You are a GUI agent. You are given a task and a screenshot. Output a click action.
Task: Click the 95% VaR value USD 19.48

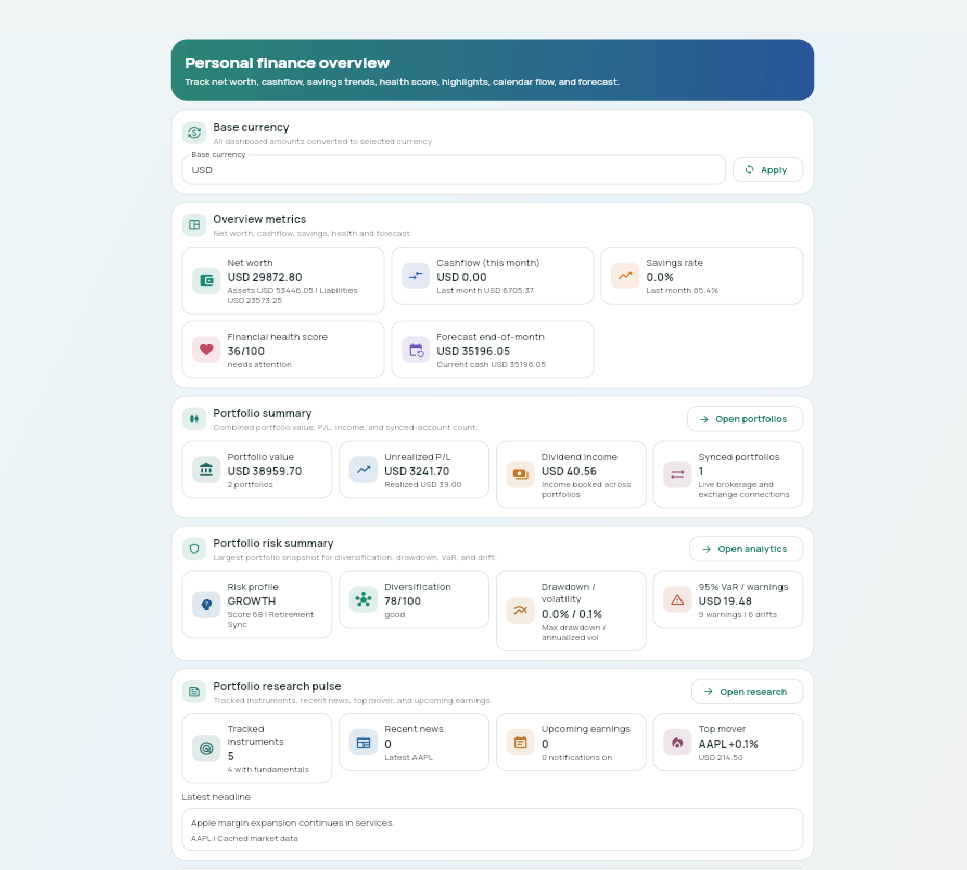click(x=725, y=601)
